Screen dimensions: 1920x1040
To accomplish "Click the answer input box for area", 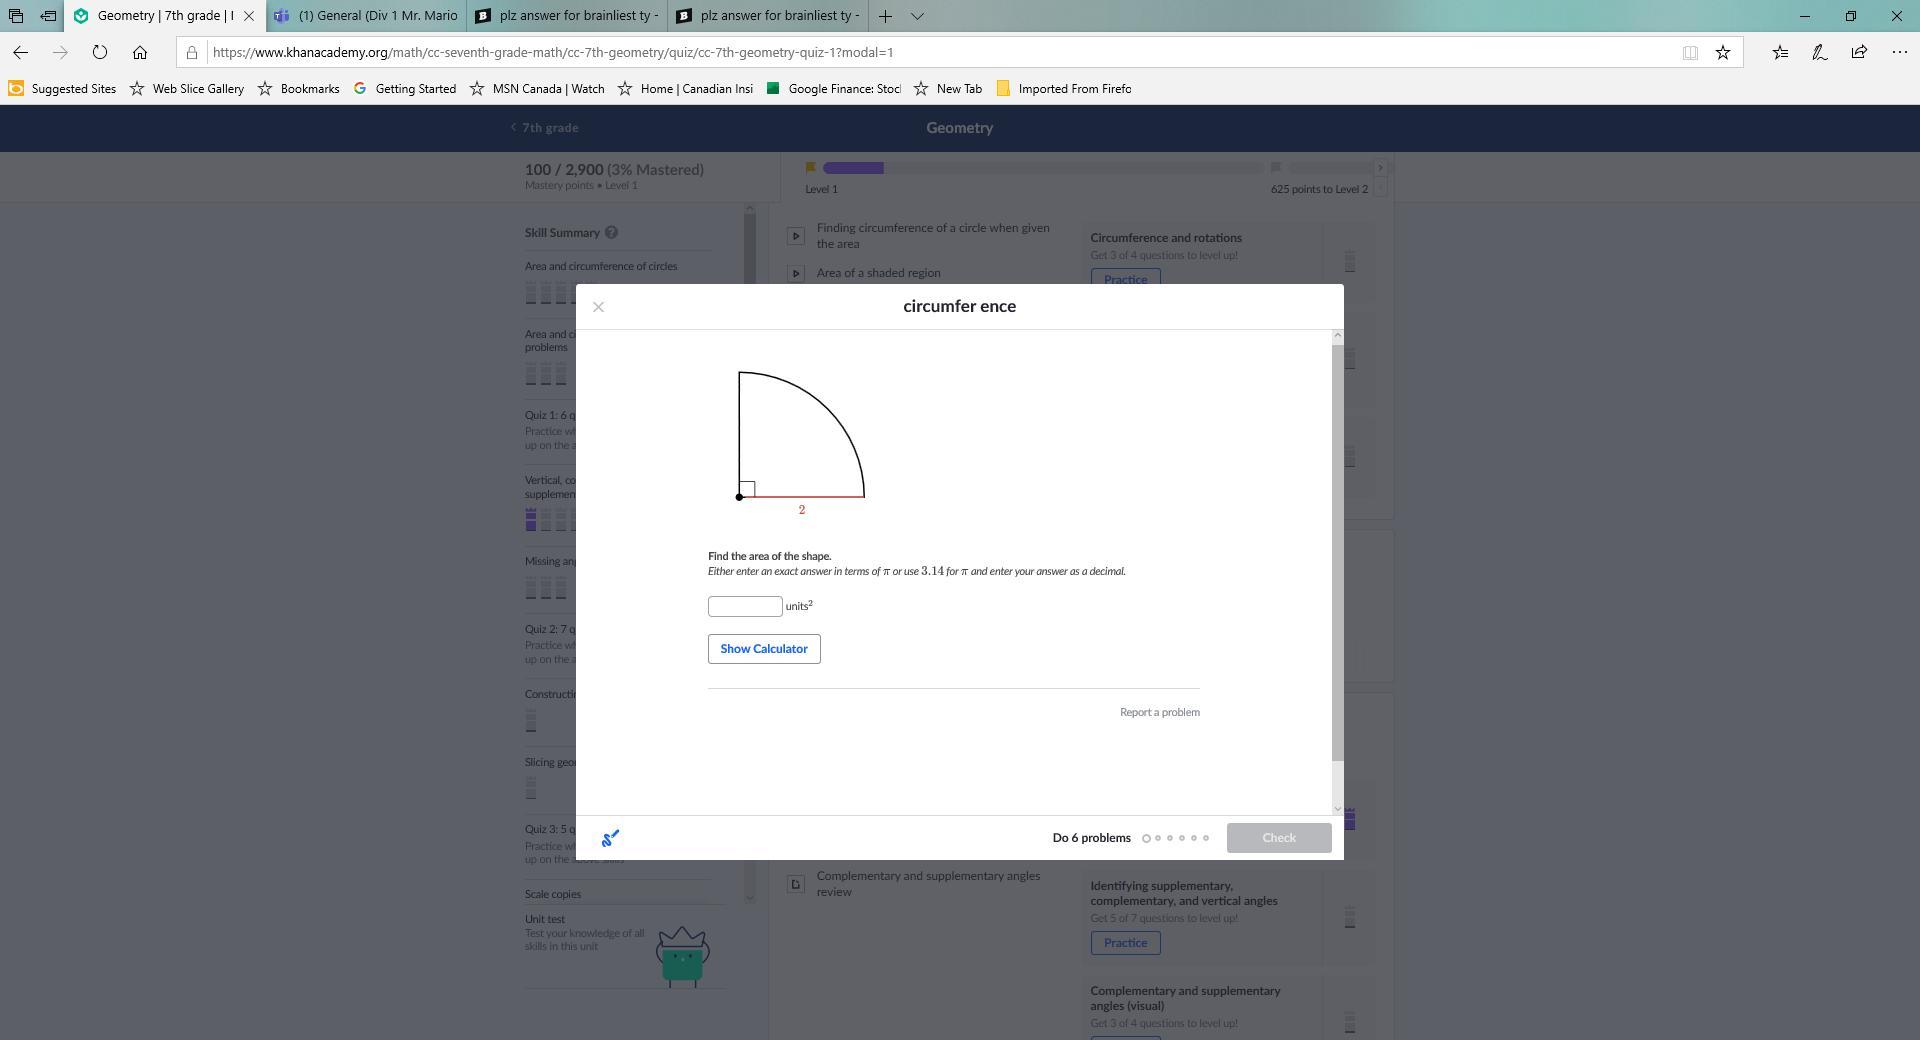I will (x=745, y=607).
